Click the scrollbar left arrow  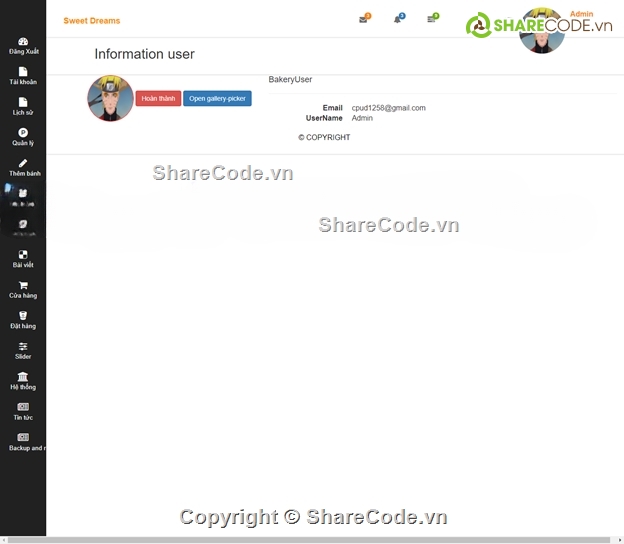click(4, 540)
